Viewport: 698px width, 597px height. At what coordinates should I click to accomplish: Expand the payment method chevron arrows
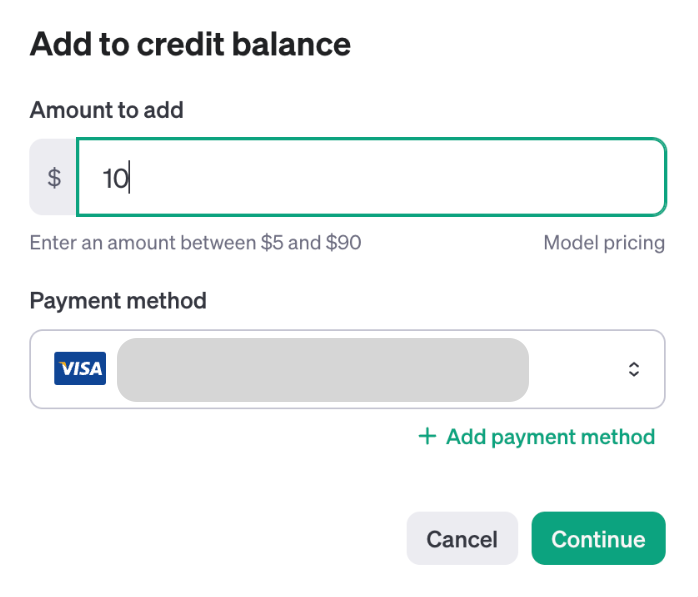click(x=633, y=369)
